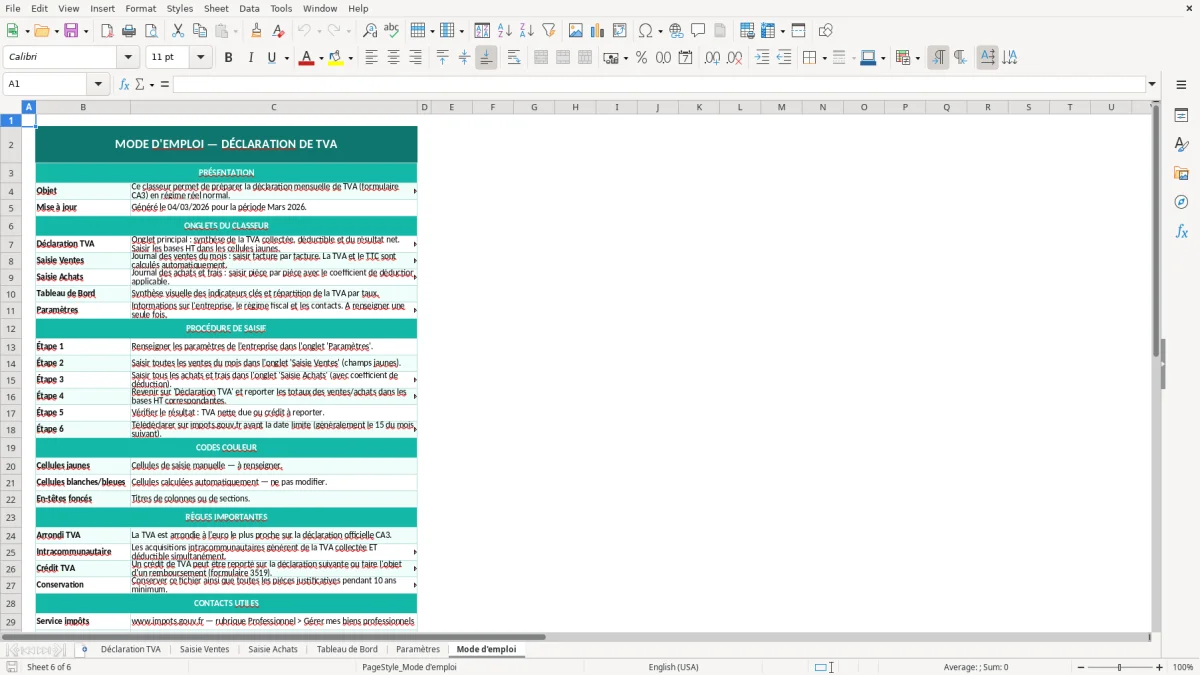The image size is (1200, 675).
Task: Print the spreadsheet
Action: tap(129, 31)
